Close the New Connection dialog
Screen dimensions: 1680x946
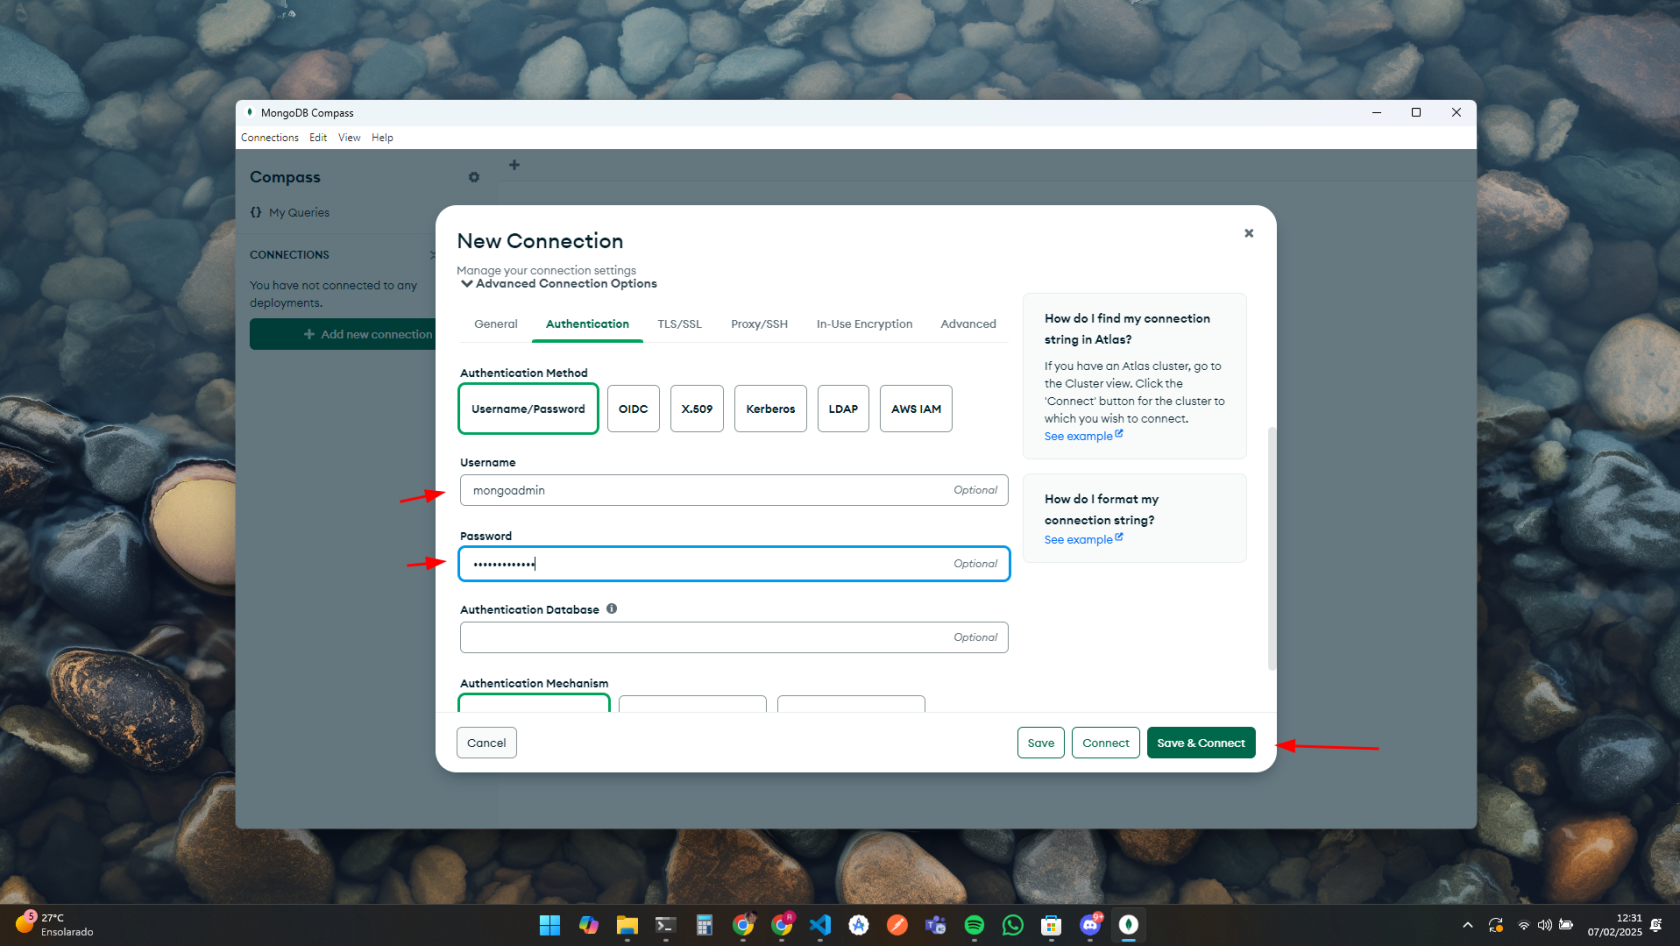(x=1248, y=233)
